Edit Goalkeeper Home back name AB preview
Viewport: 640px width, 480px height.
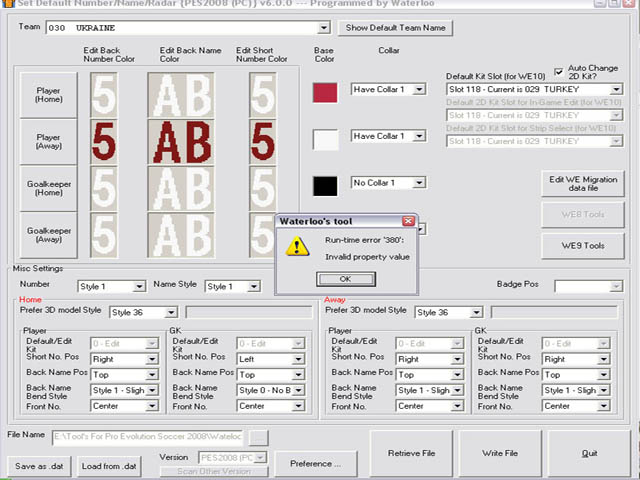click(181, 188)
